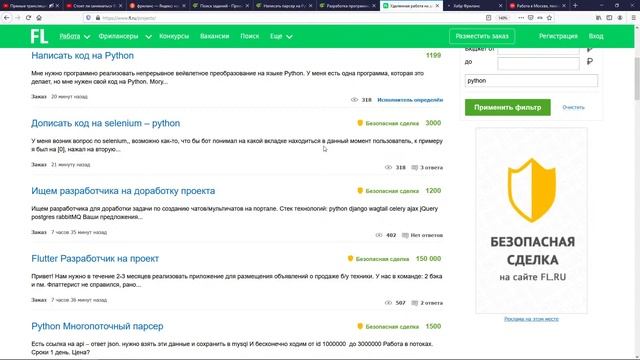
Task: Click views eye icon of Flutter project
Action: click(388, 303)
